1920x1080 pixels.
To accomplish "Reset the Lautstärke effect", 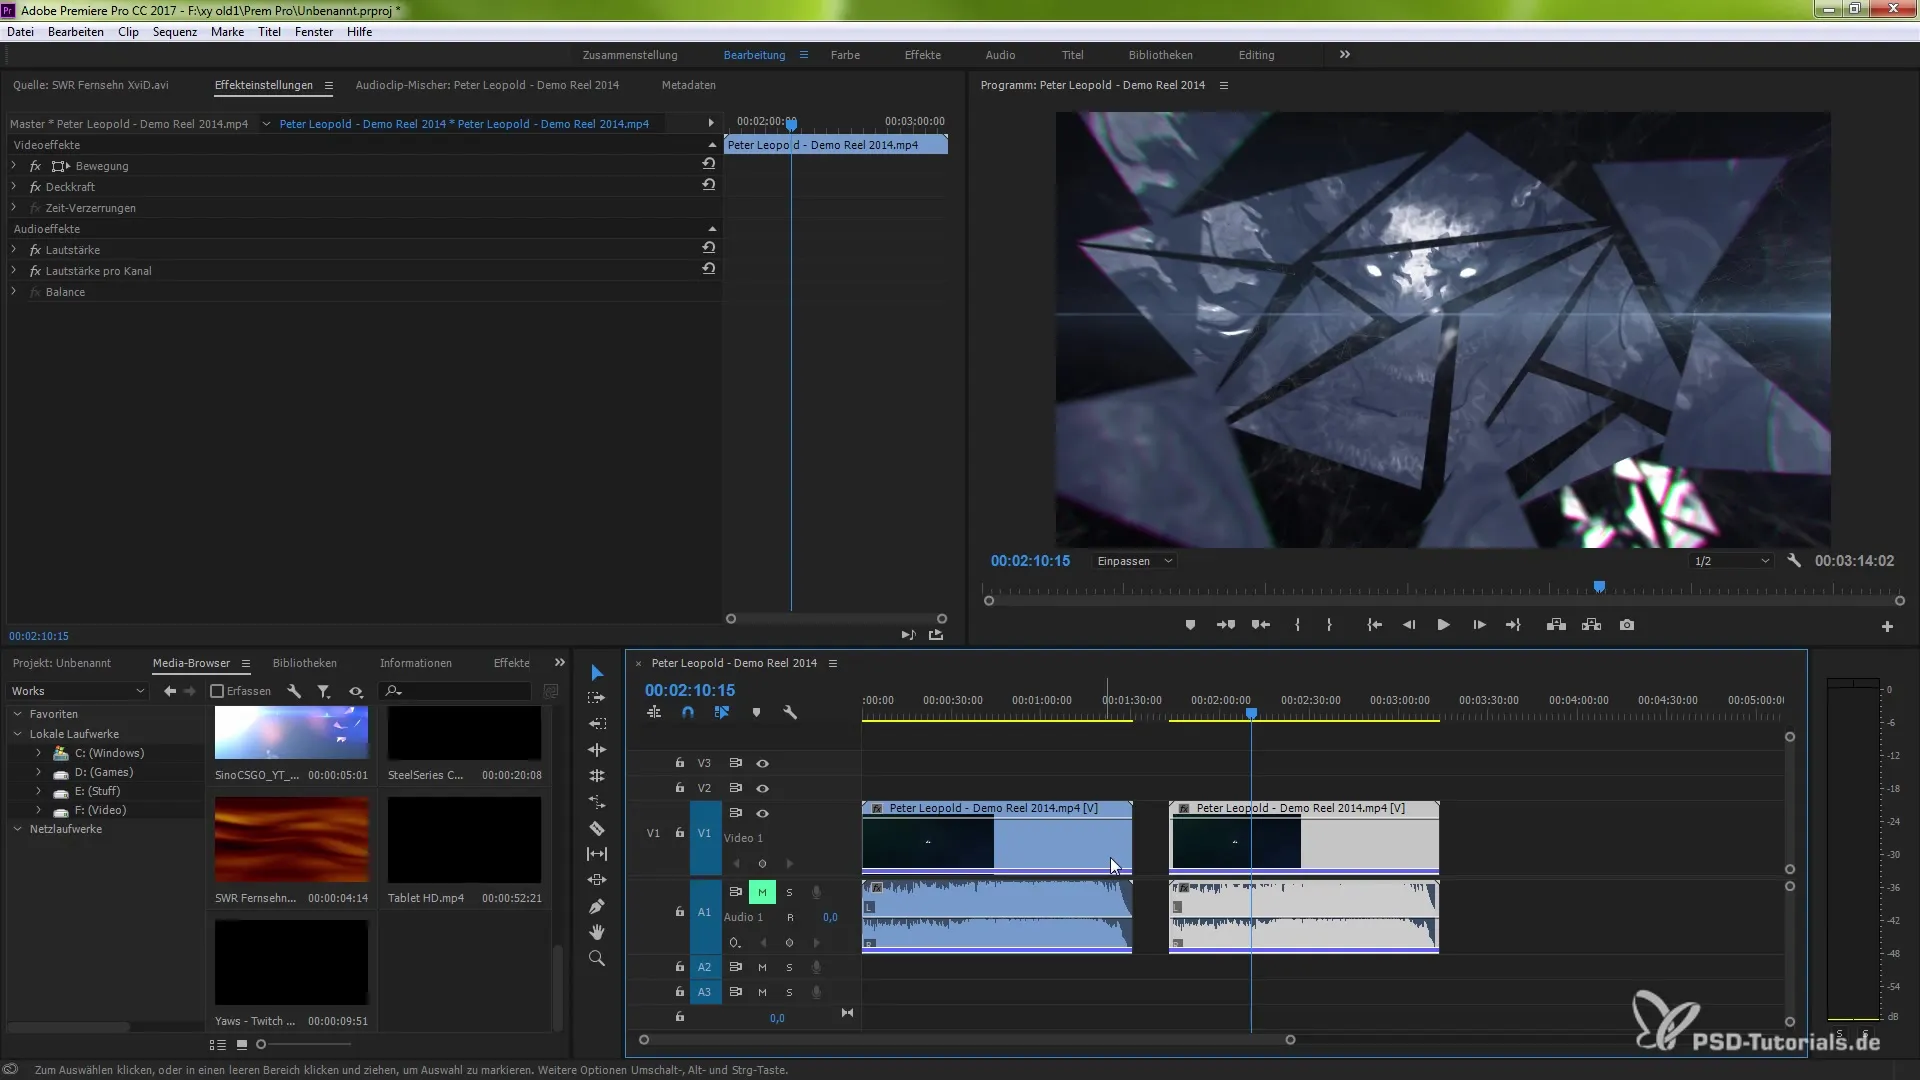I will point(708,248).
